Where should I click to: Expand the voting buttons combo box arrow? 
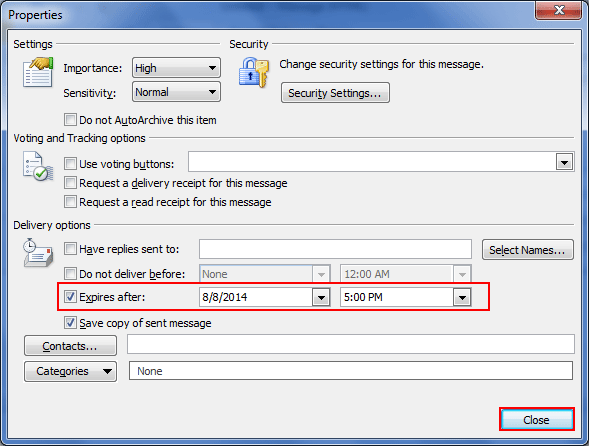564,163
